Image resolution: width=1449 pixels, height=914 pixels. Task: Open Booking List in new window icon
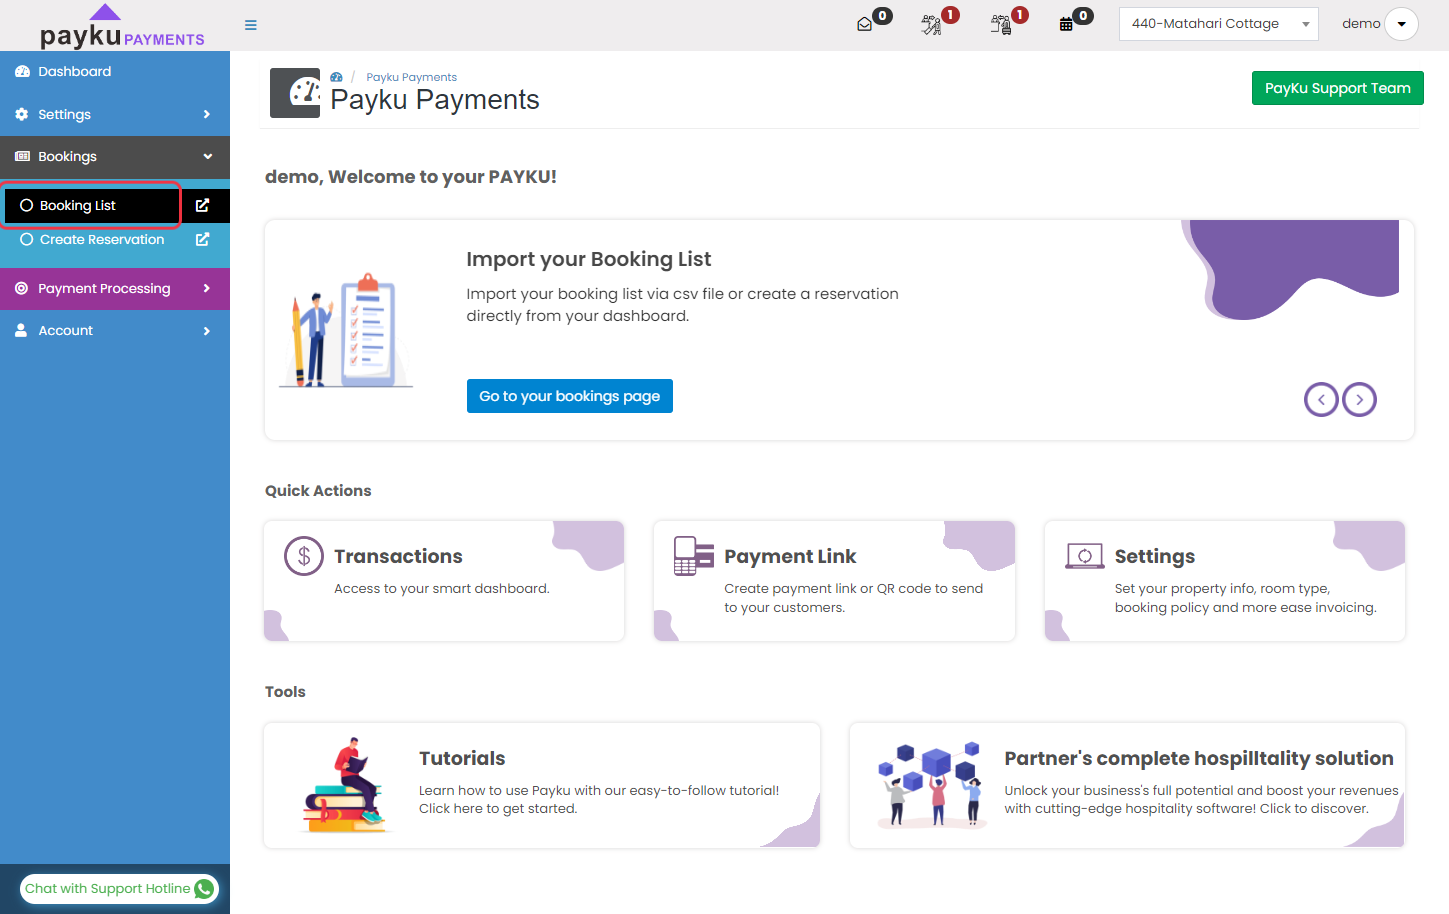point(202,205)
